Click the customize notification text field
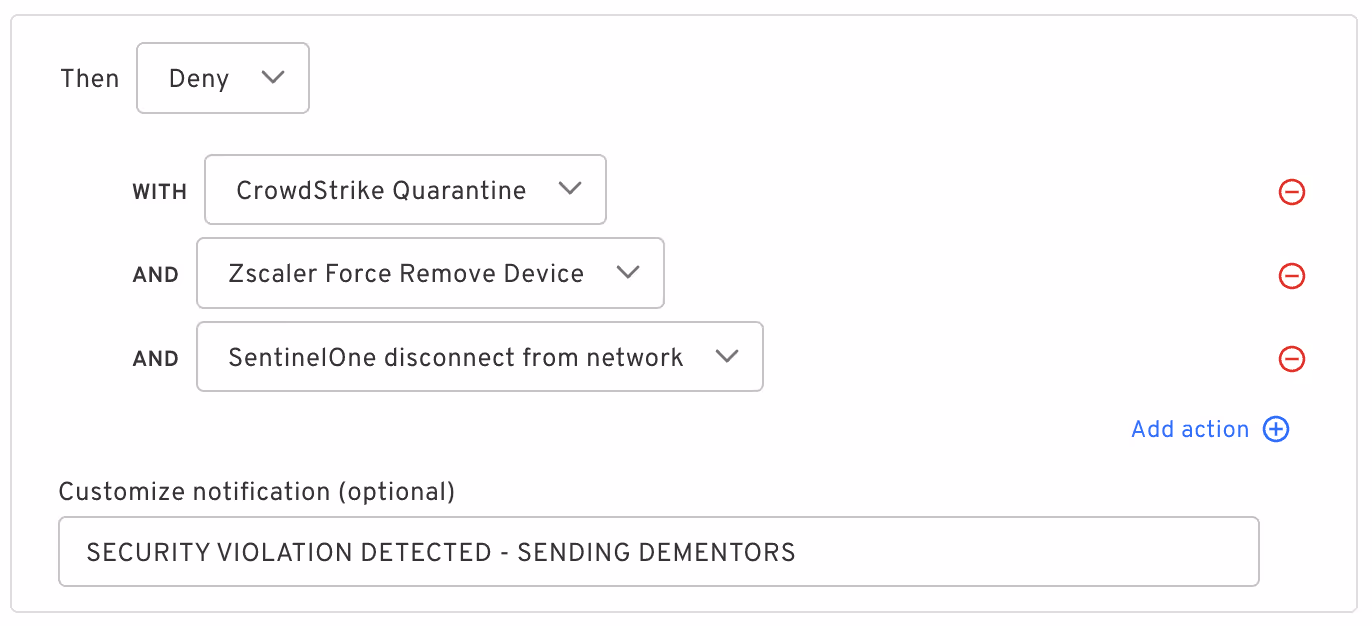 click(x=659, y=551)
